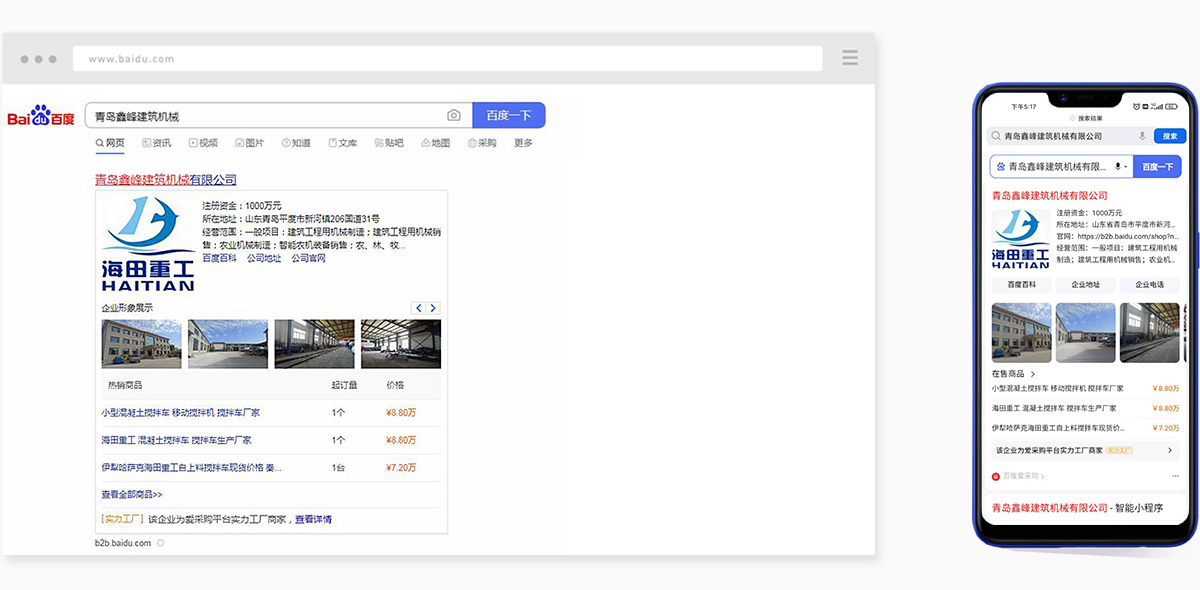The height and width of the screenshot is (590, 1200).
Task: Open the browser hamburger menu icon
Action: 849,57
